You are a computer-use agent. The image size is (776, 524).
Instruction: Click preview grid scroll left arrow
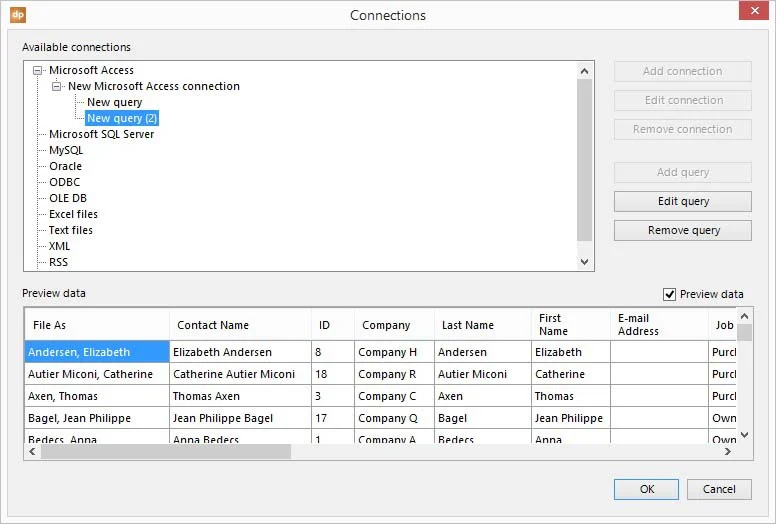[x=33, y=451]
